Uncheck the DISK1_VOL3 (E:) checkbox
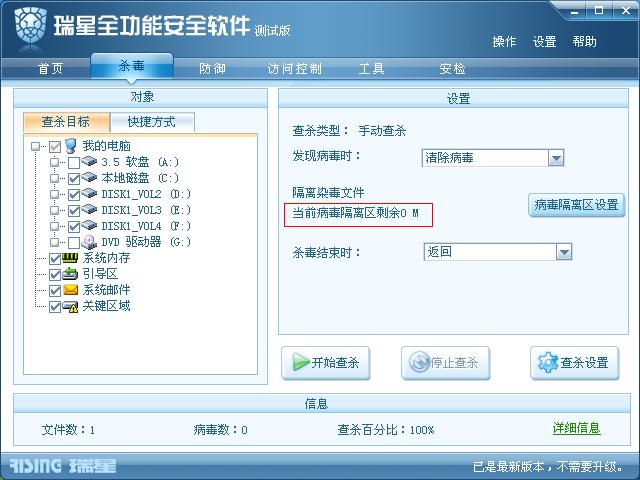Viewport: 640px width, 480px height. click(74, 211)
